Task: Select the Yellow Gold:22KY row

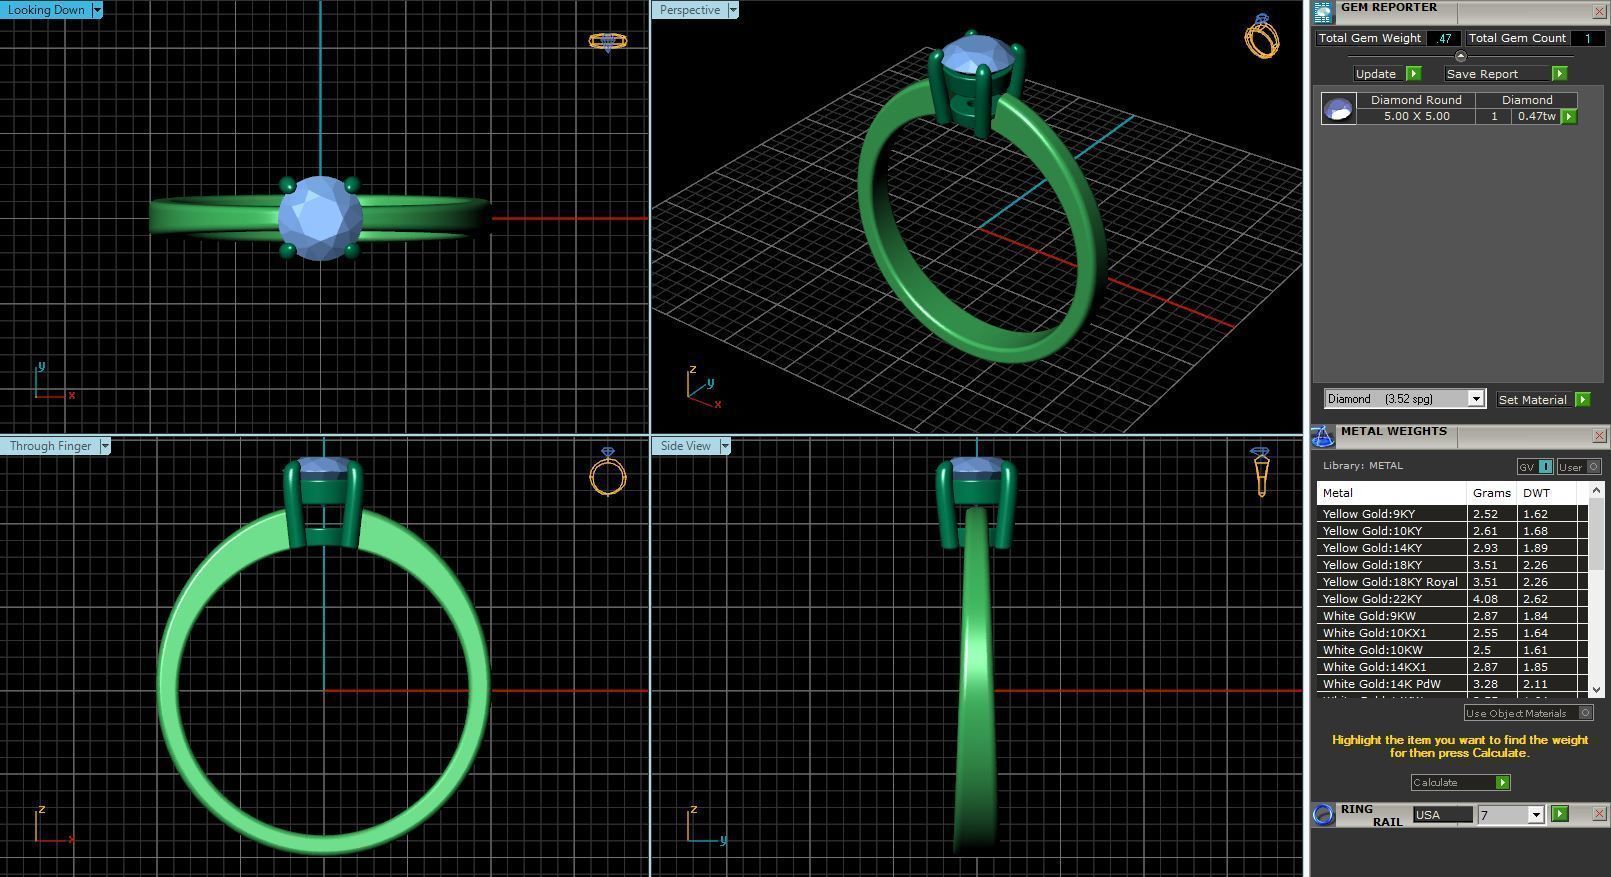Action: point(1451,599)
